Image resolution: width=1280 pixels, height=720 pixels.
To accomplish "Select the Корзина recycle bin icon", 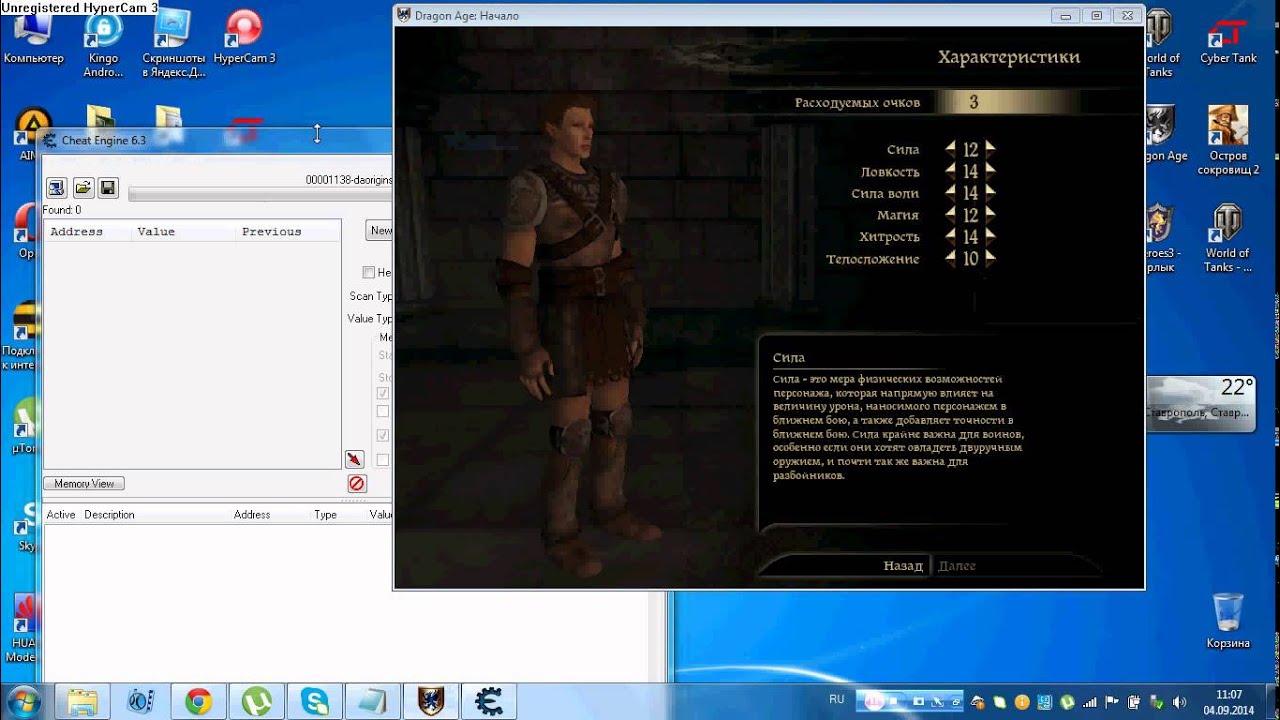I will point(1227,620).
